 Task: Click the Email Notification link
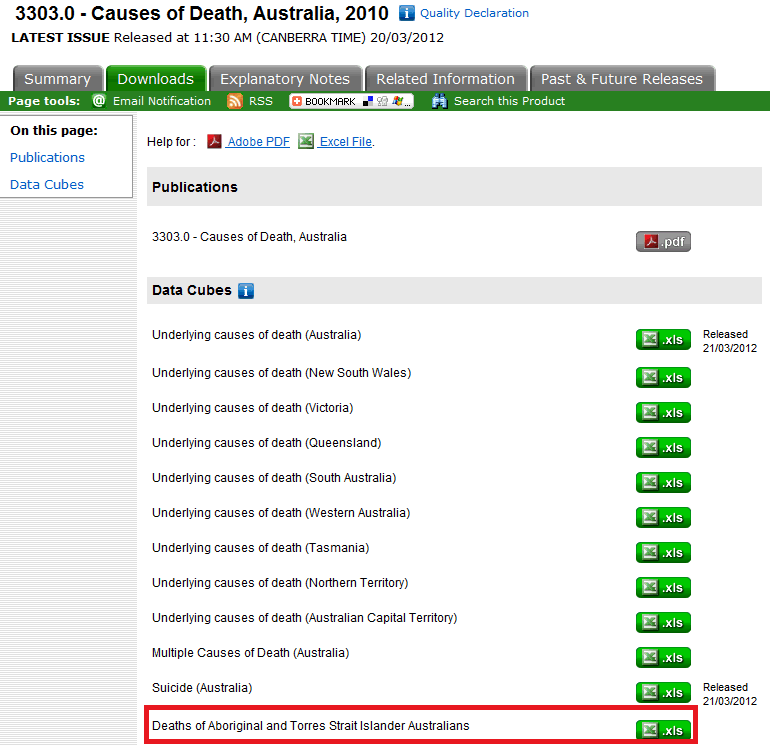161,101
